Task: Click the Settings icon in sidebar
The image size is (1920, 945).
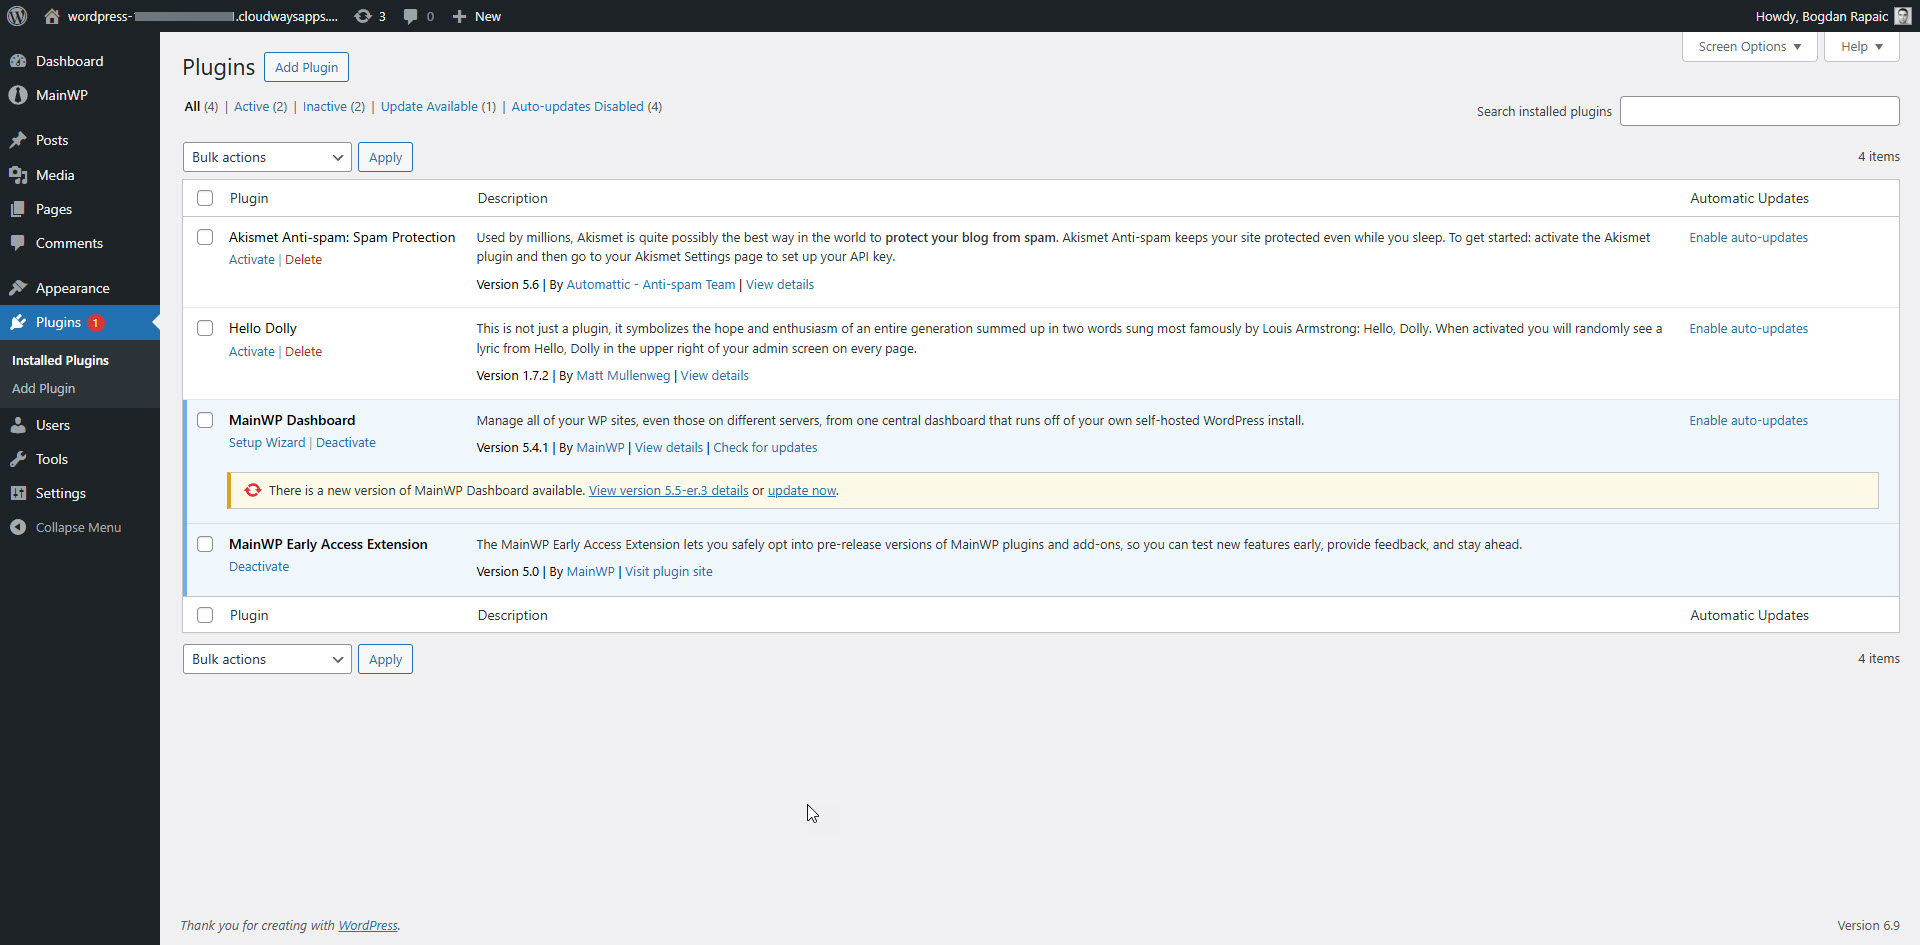Action: [x=18, y=493]
